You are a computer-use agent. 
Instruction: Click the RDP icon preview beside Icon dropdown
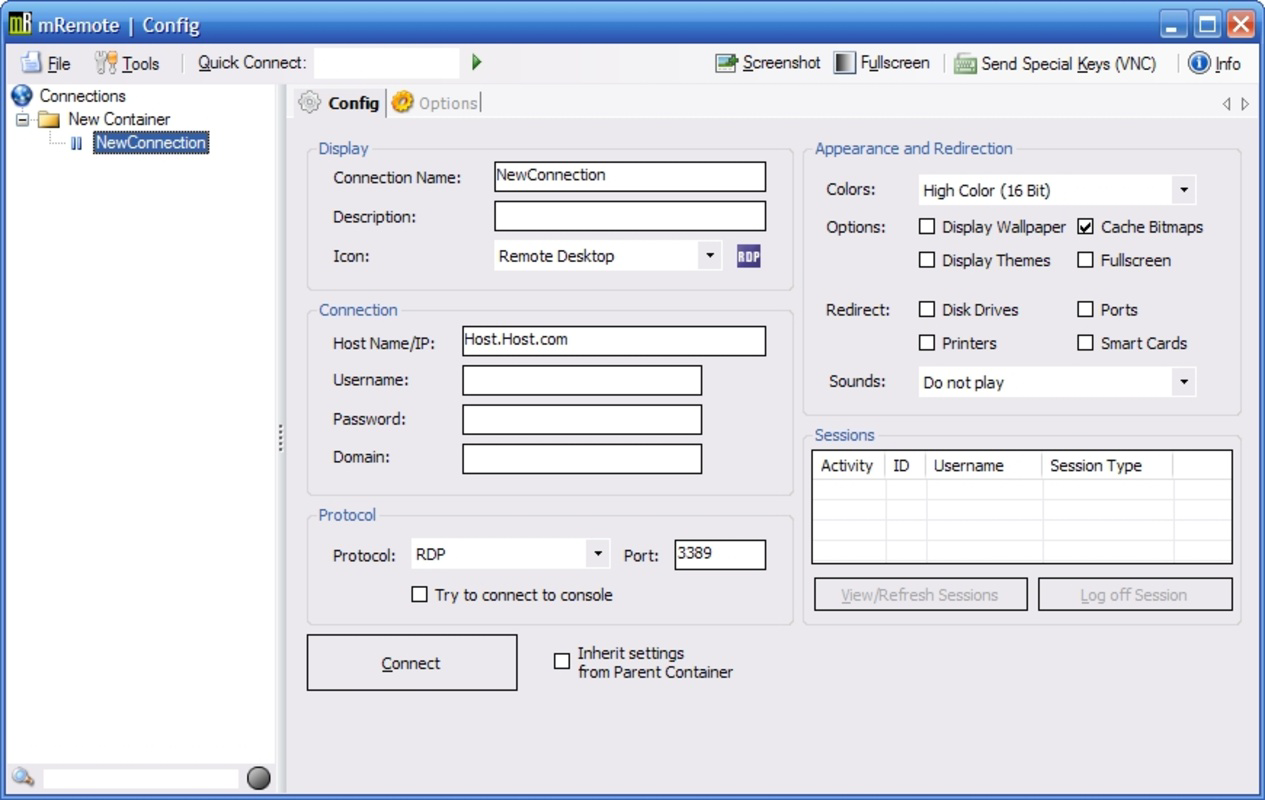point(748,256)
